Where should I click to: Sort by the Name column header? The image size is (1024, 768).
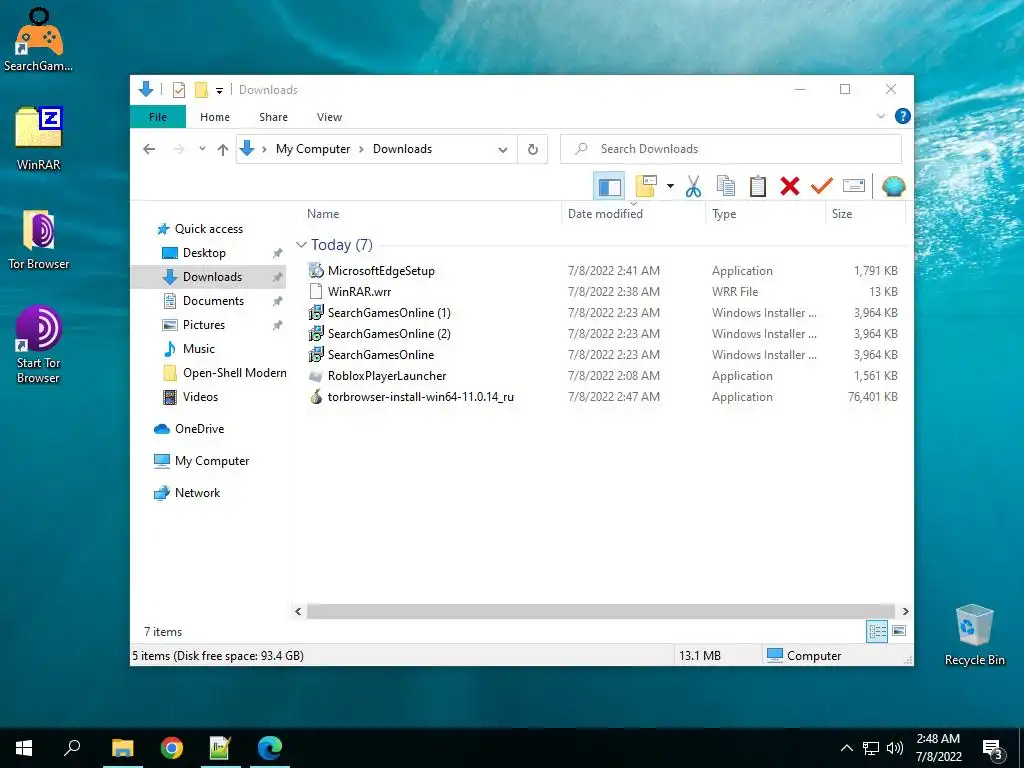[431, 214]
